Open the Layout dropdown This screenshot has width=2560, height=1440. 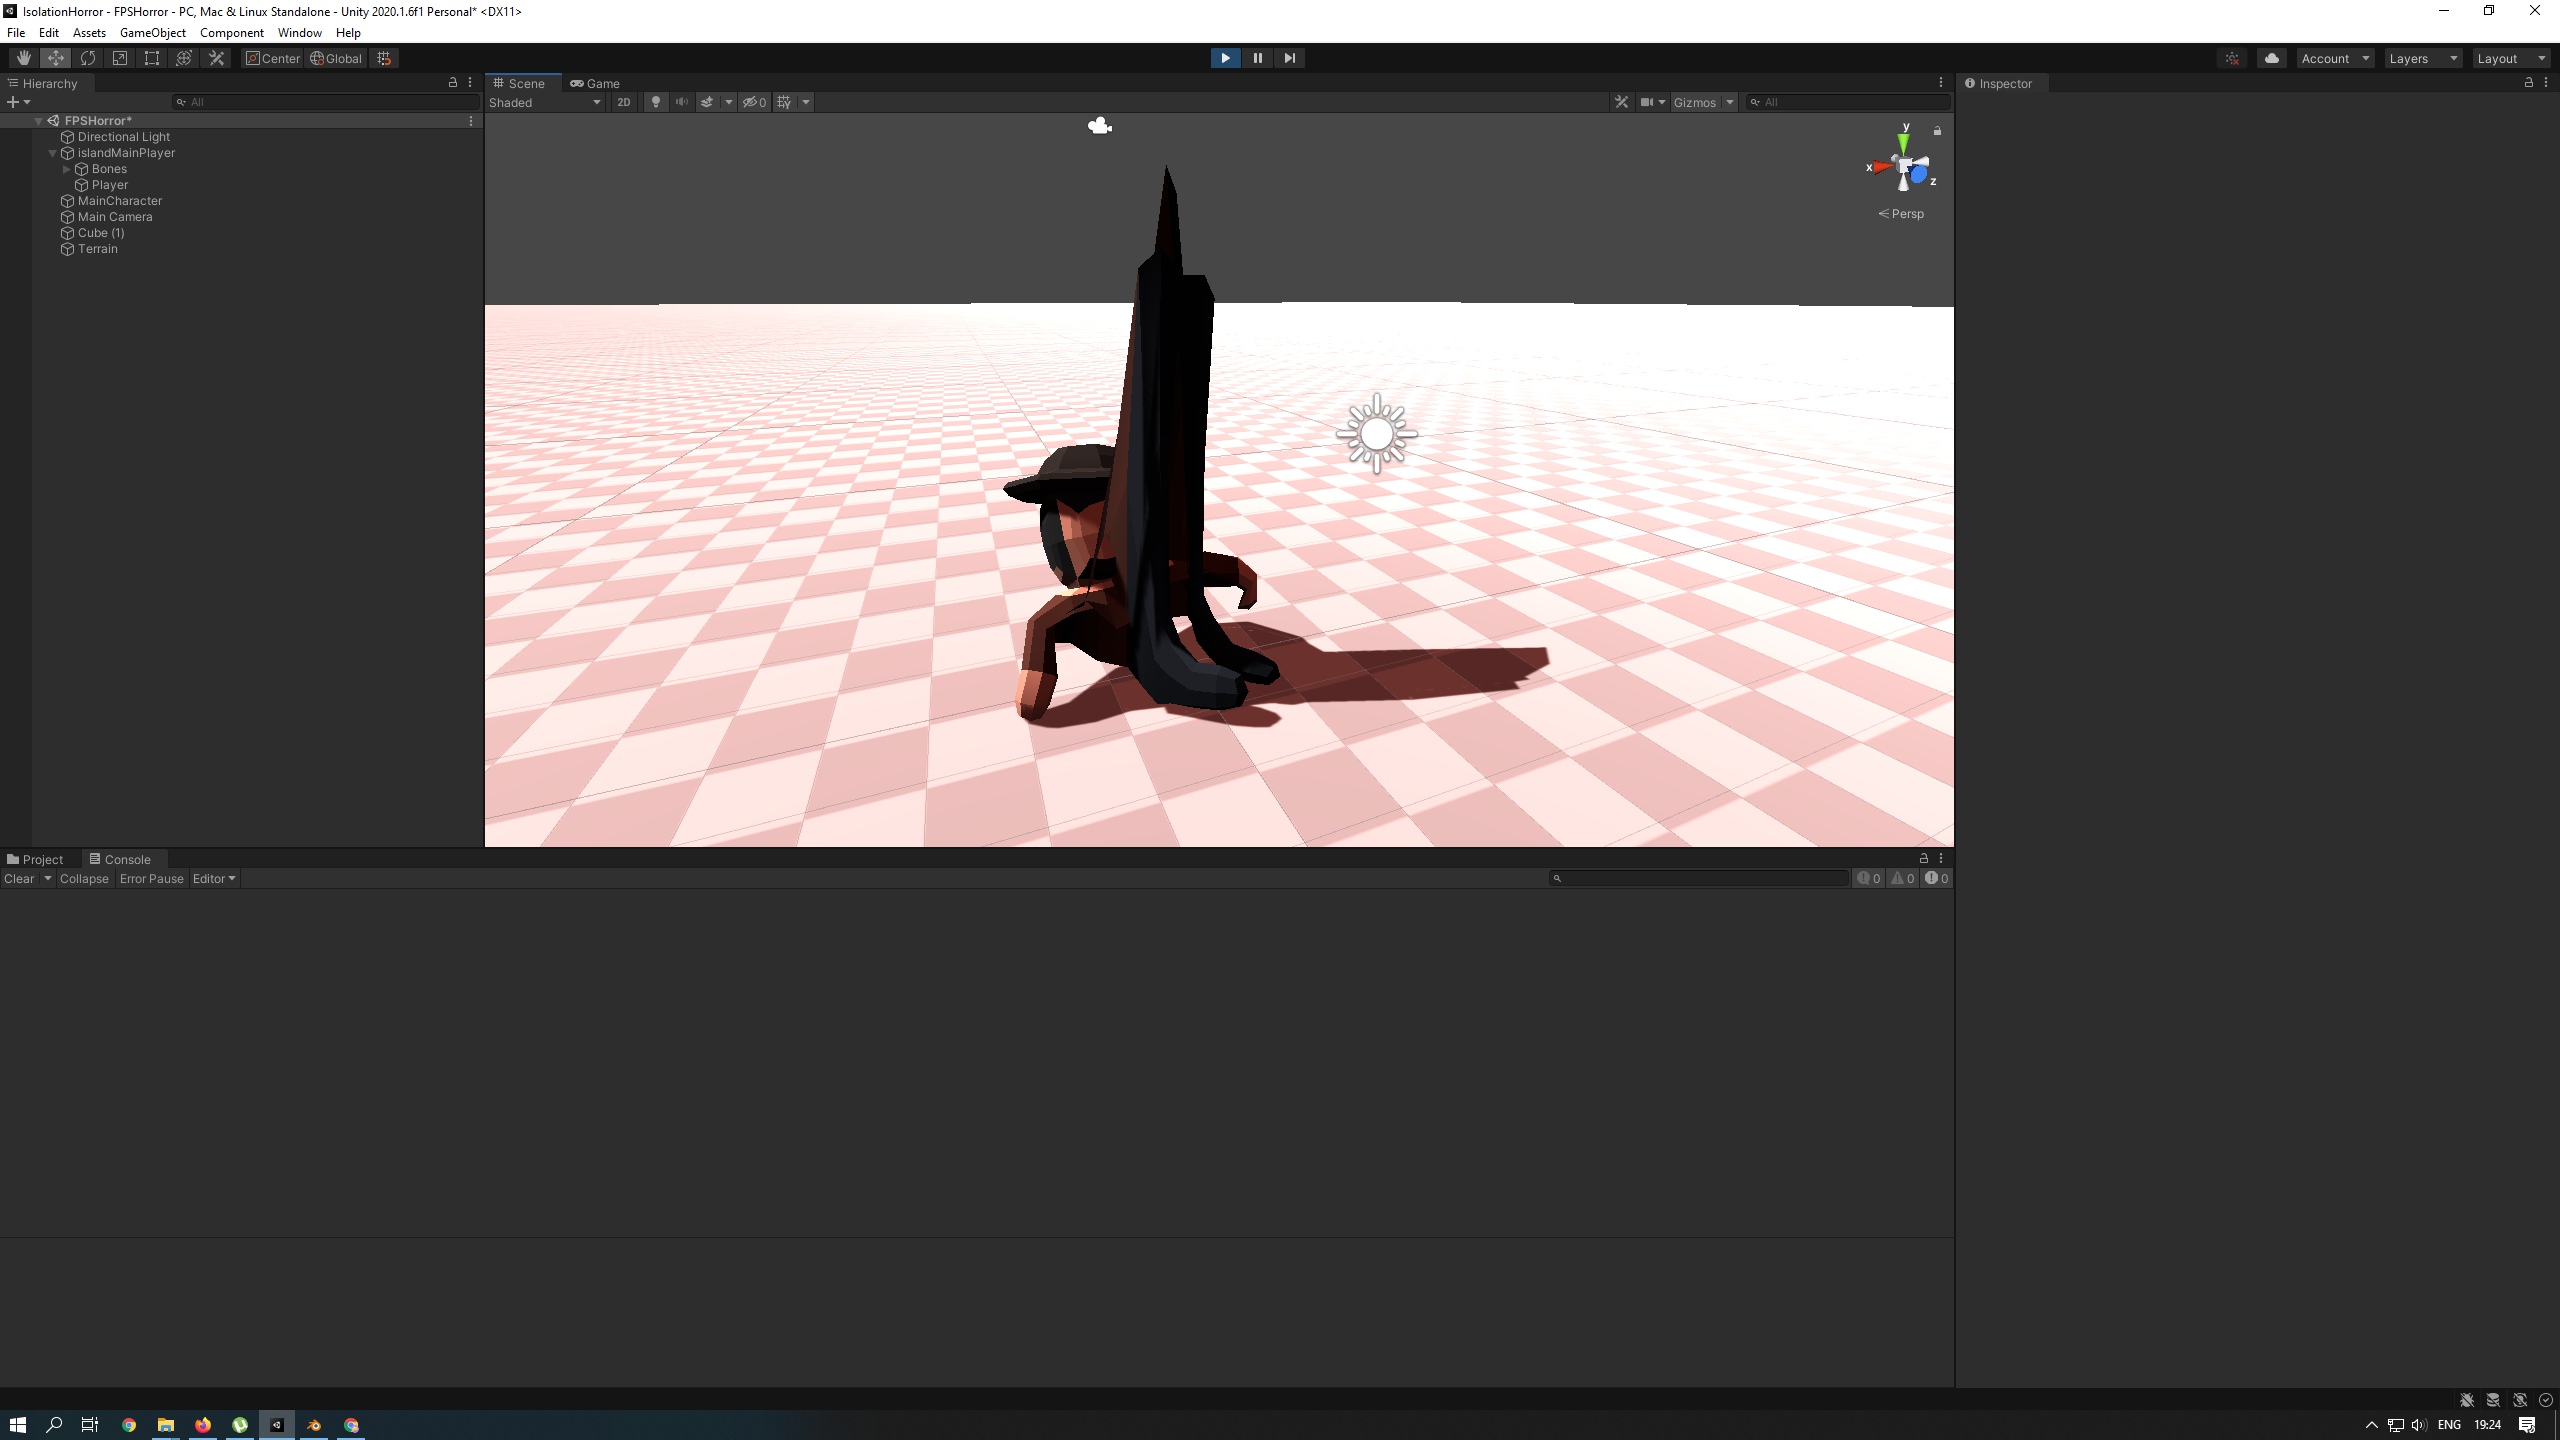pos(2511,58)
